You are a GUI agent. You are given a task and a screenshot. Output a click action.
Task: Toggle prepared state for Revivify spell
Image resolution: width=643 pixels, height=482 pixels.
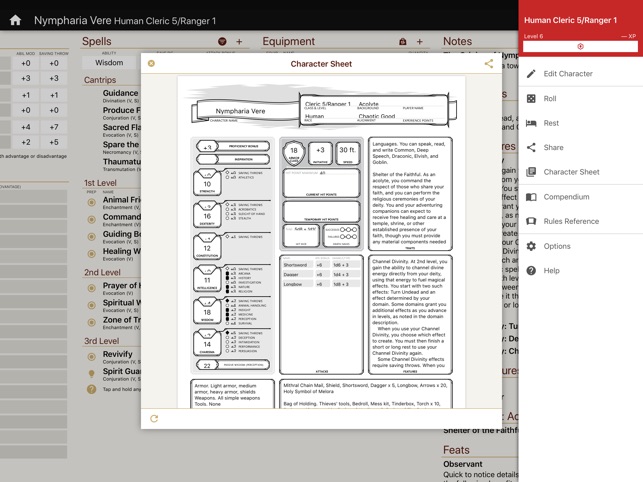click(92, 357)
